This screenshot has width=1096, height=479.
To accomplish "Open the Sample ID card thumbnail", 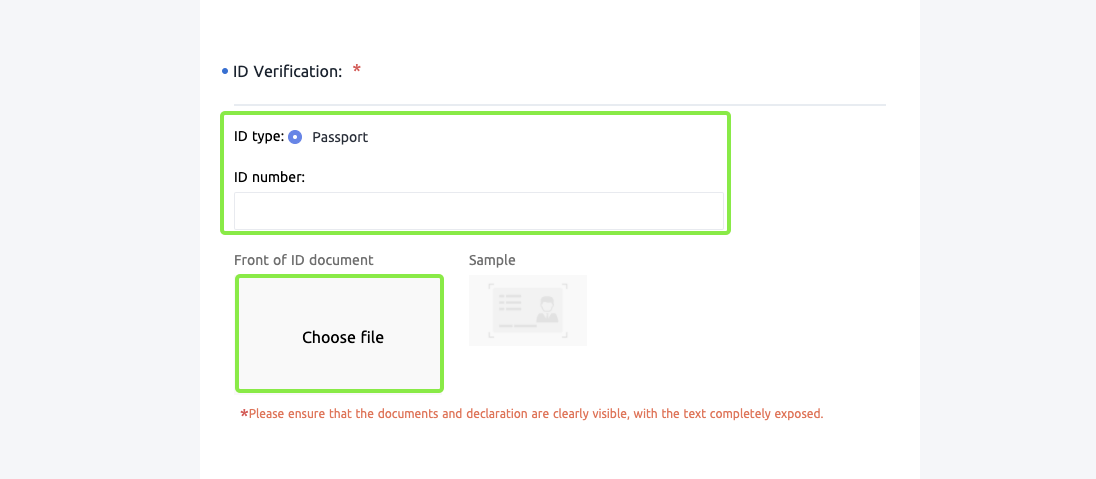I will (x=527, y=310).
